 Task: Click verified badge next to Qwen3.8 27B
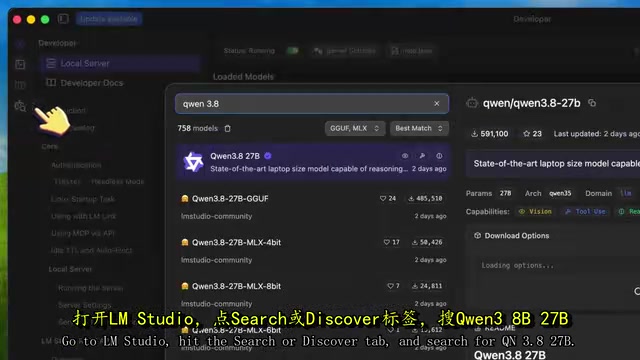click(268, 156)
